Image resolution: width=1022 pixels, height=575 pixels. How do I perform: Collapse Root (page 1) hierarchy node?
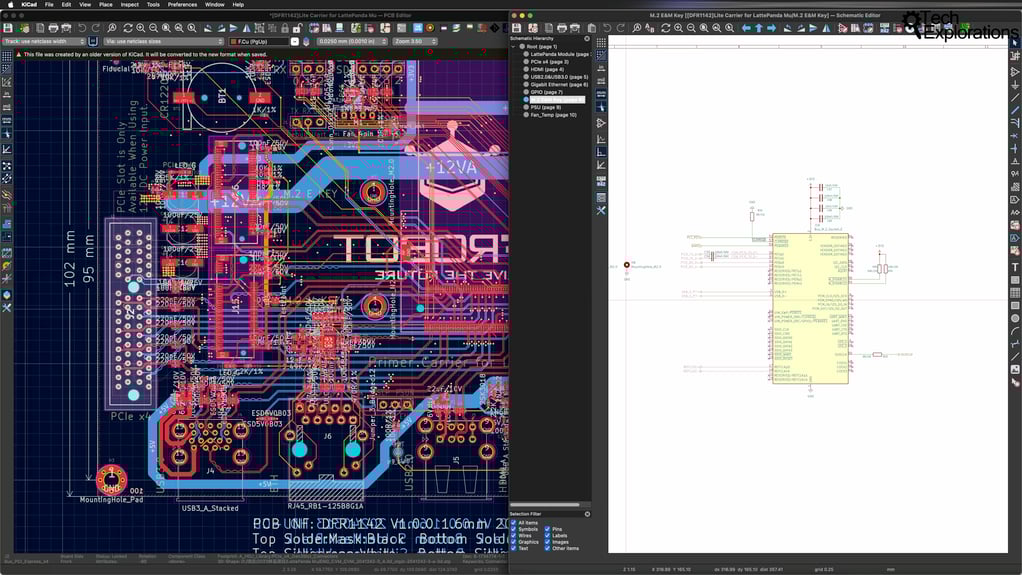513,47
